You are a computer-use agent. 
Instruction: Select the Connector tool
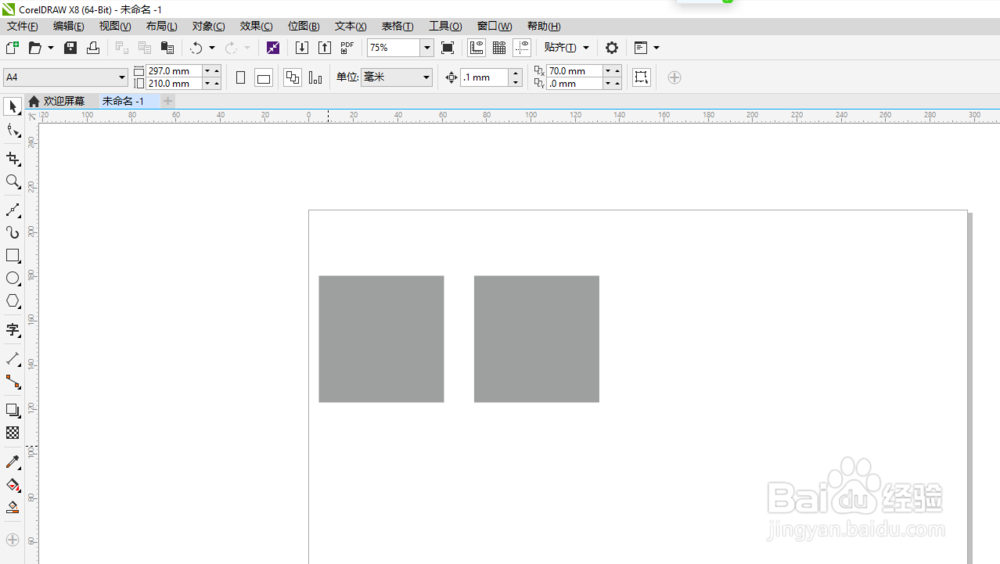12,382
